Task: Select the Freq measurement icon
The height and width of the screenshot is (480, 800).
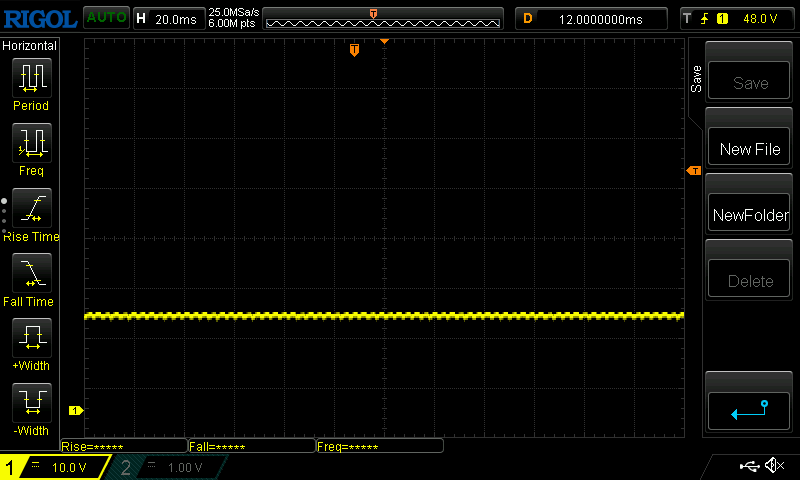Action: [32, 143]
